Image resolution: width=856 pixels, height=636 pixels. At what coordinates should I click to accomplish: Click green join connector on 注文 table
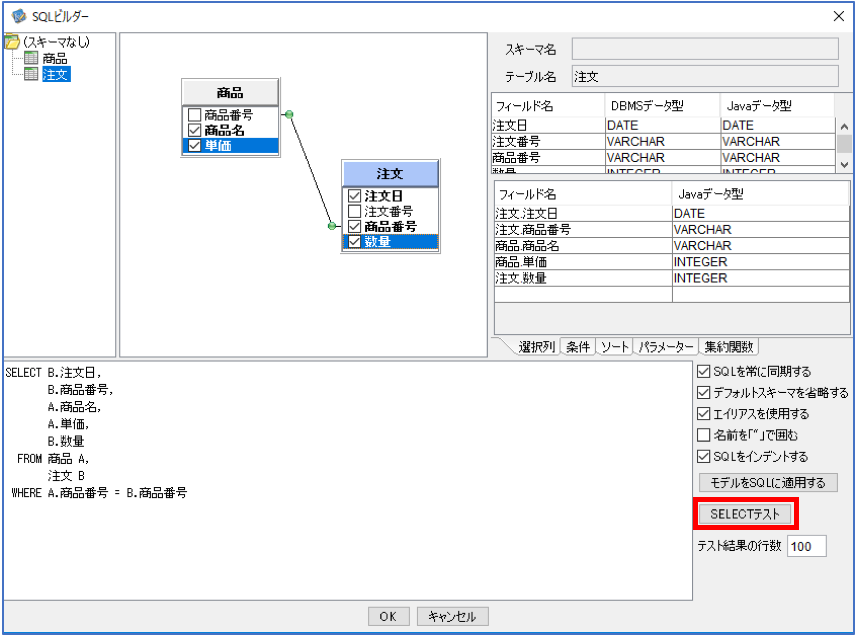(331, 225)
